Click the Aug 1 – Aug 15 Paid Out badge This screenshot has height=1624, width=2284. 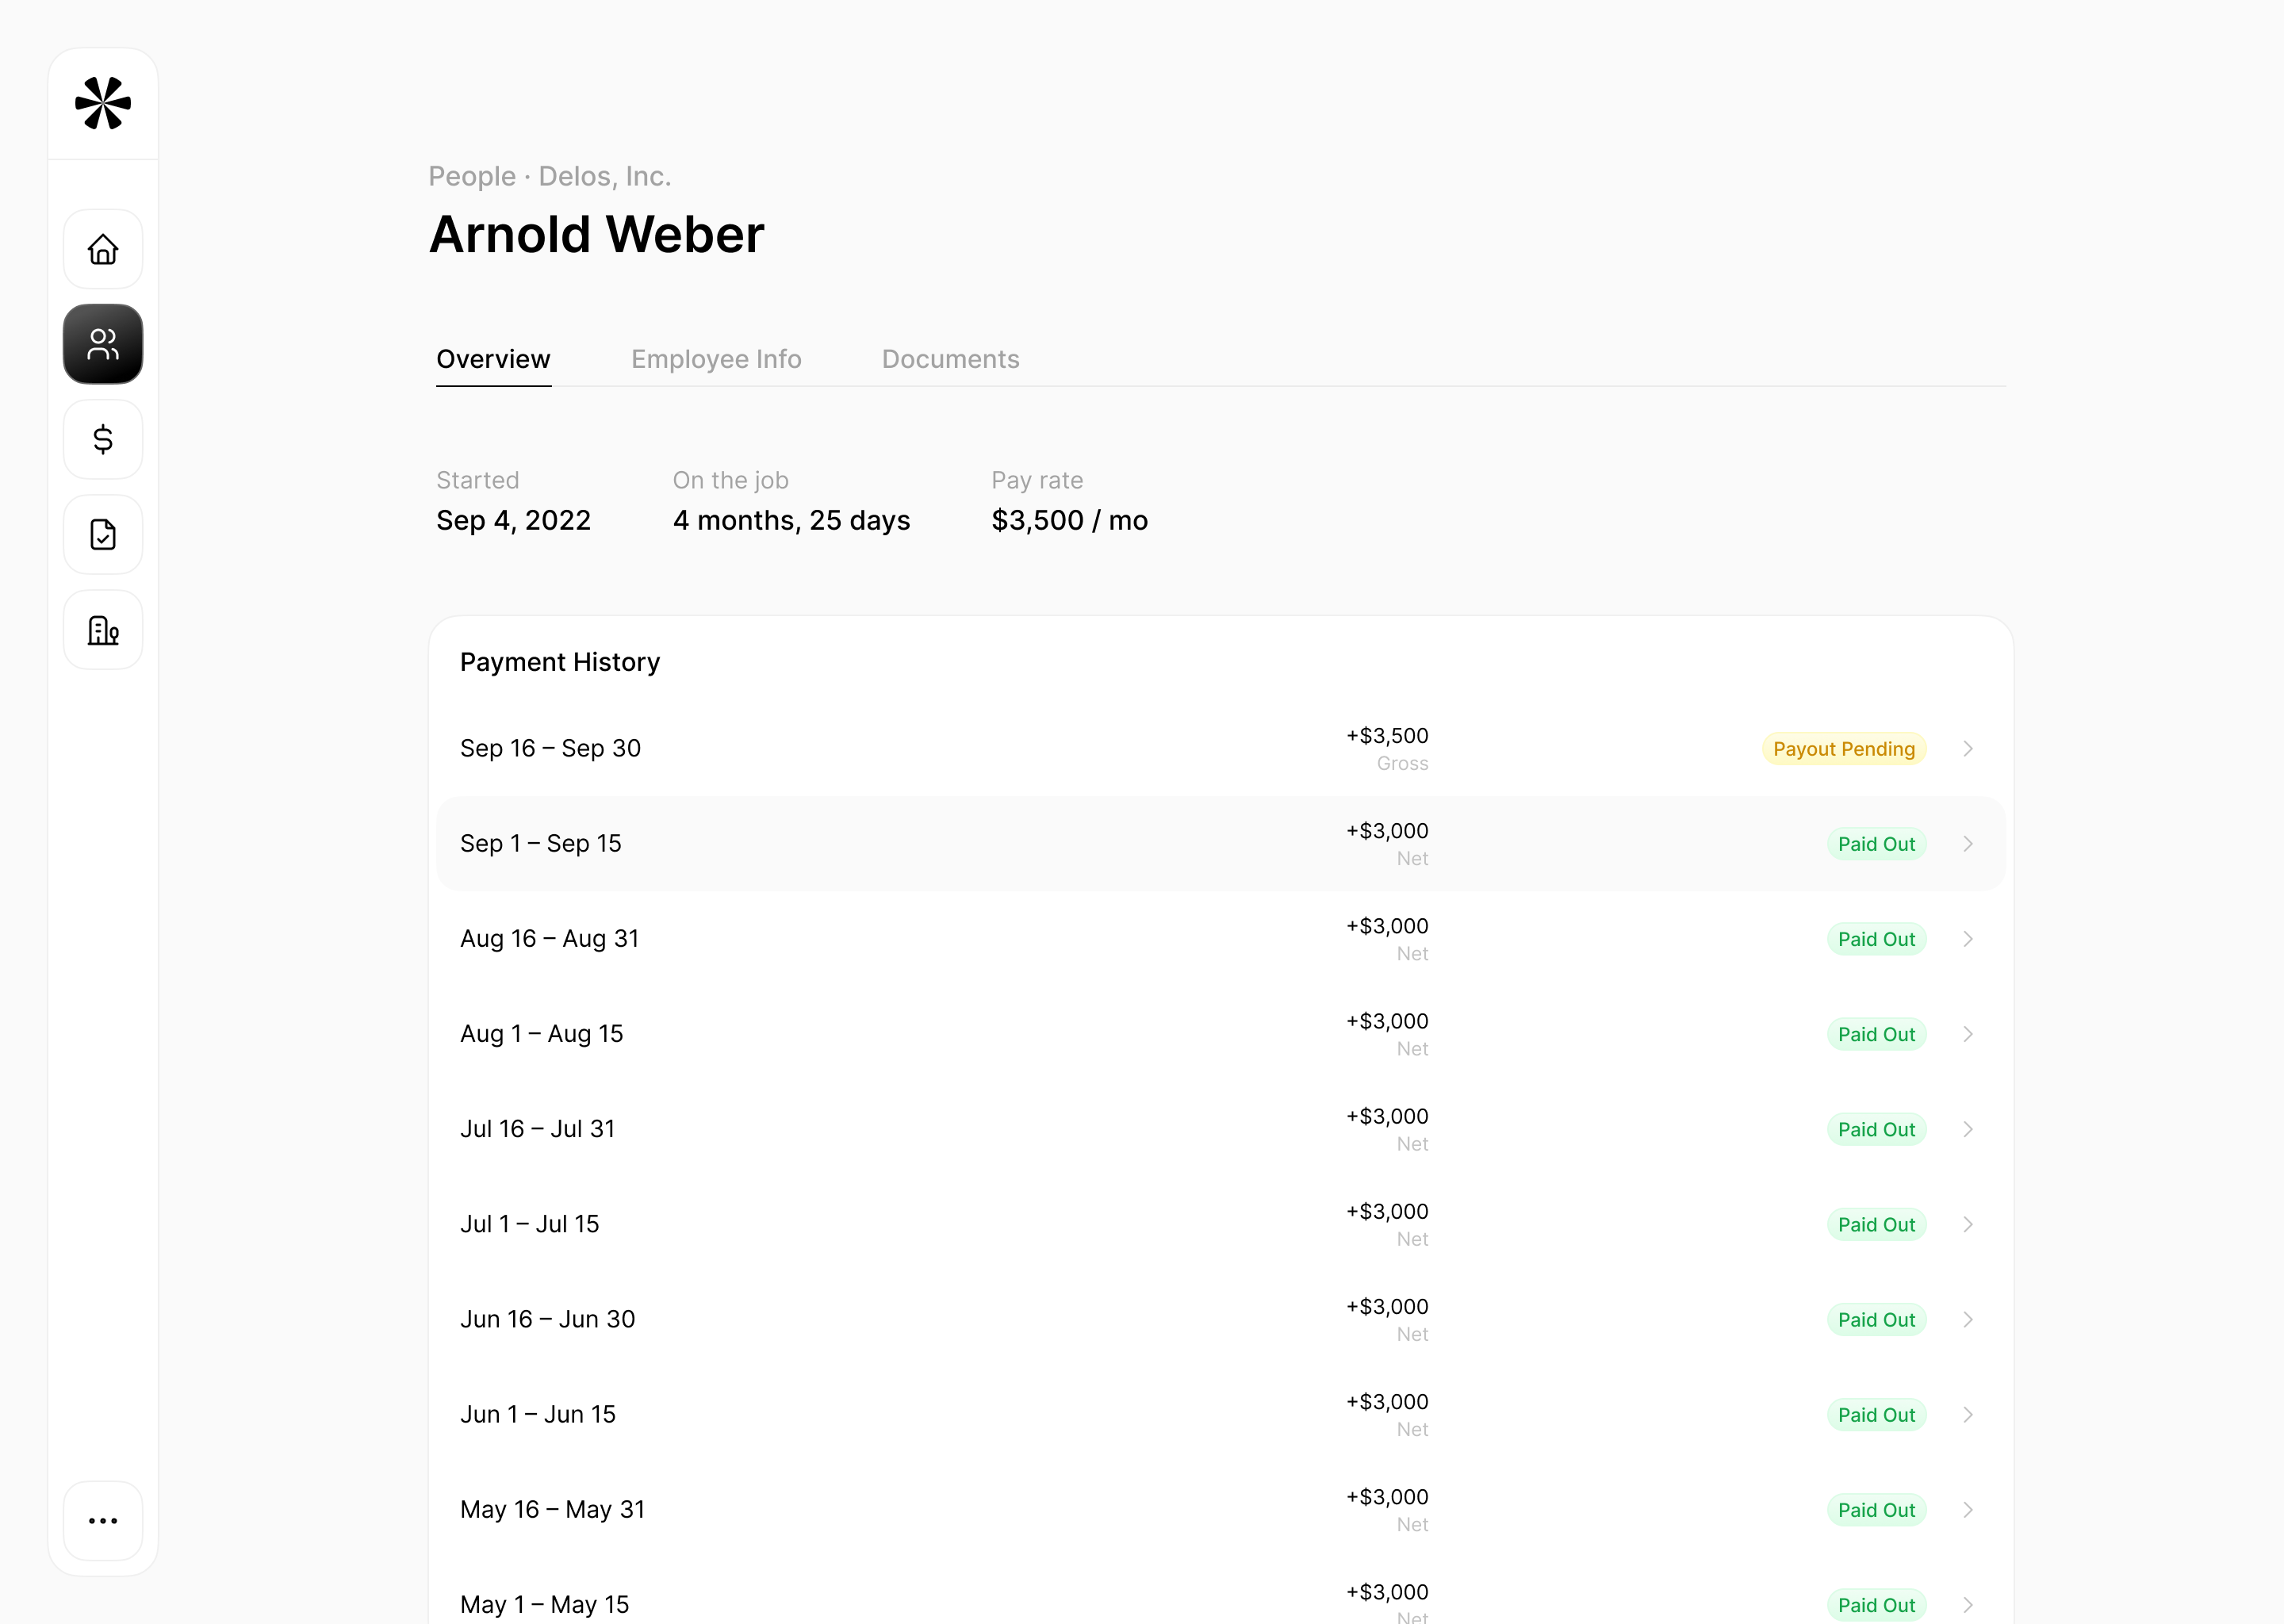pos(1876,1033)
